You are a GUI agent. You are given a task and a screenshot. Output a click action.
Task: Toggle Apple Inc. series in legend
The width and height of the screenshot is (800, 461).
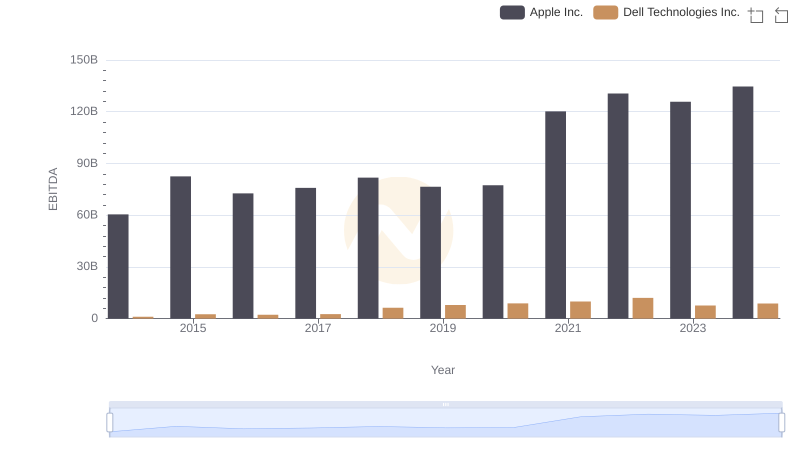click(x=541, y=12)
